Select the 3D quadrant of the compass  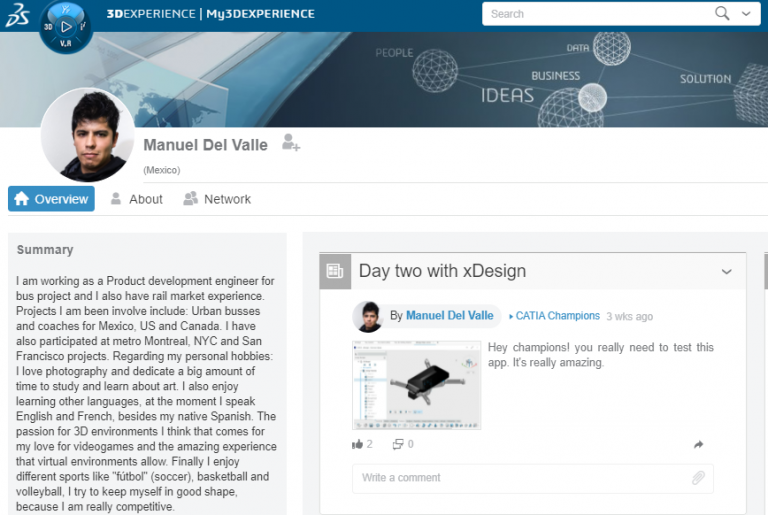[50, 27]
